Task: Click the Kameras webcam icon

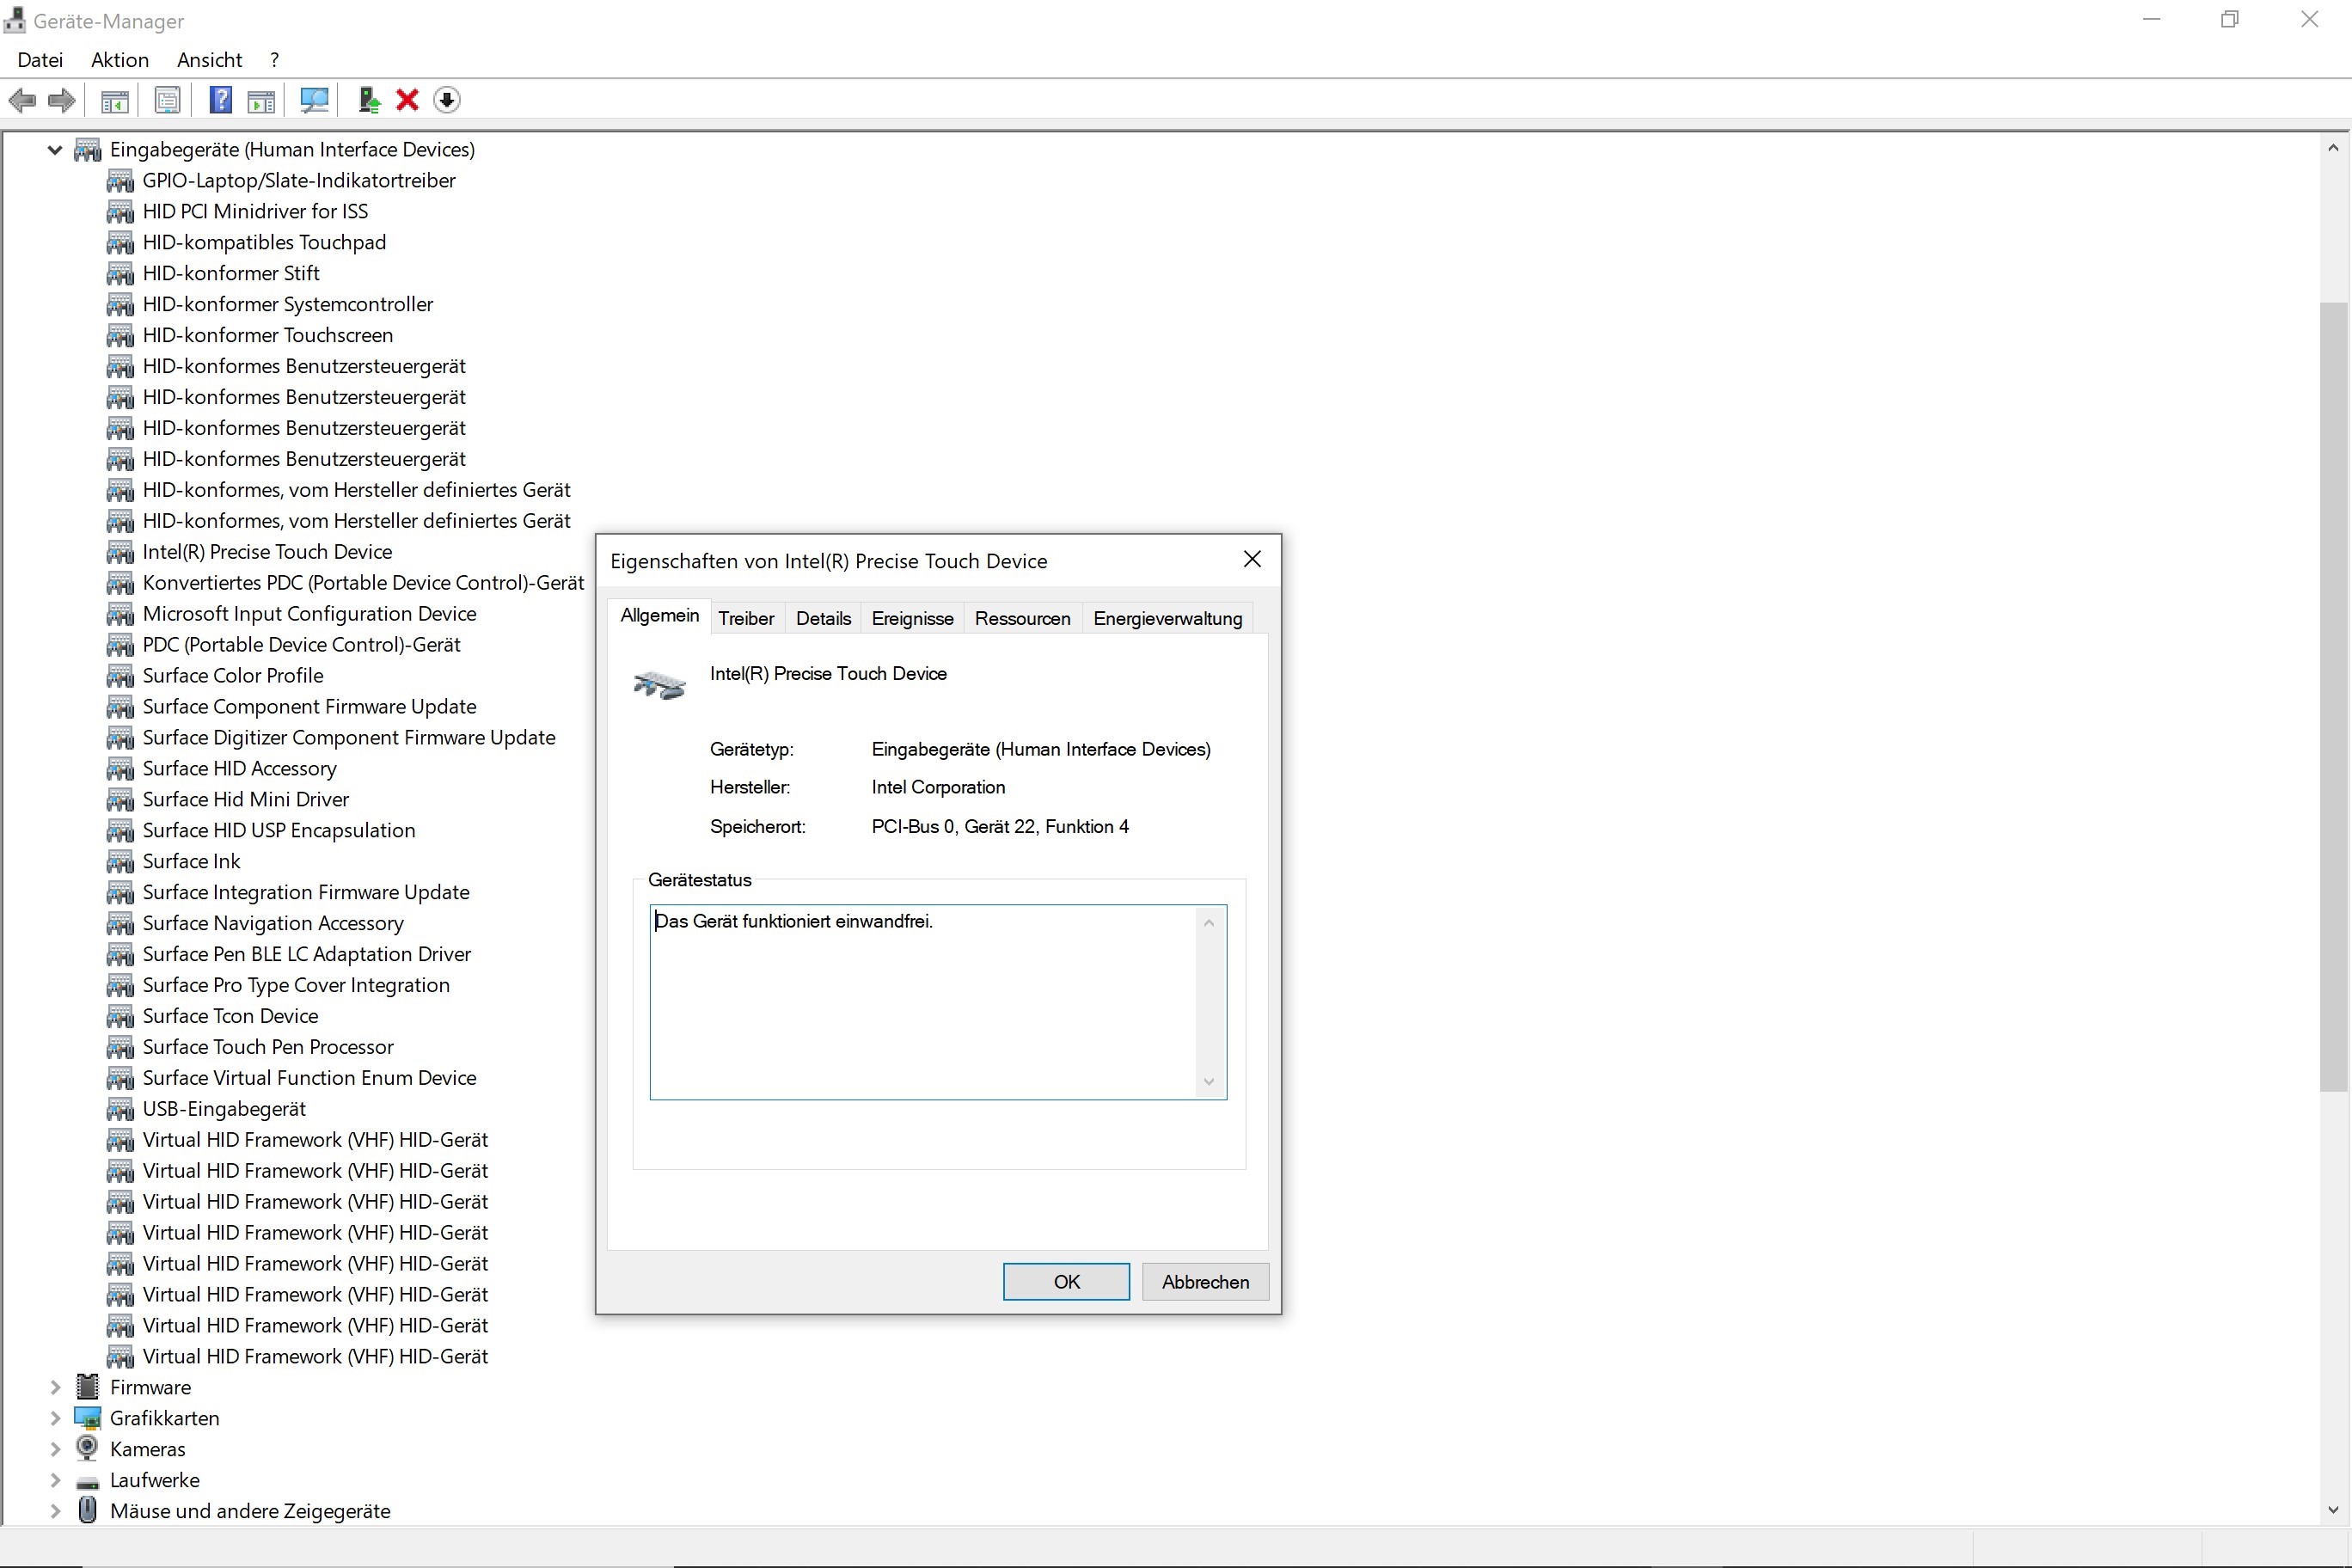Action: click(x=88, y=1448)
